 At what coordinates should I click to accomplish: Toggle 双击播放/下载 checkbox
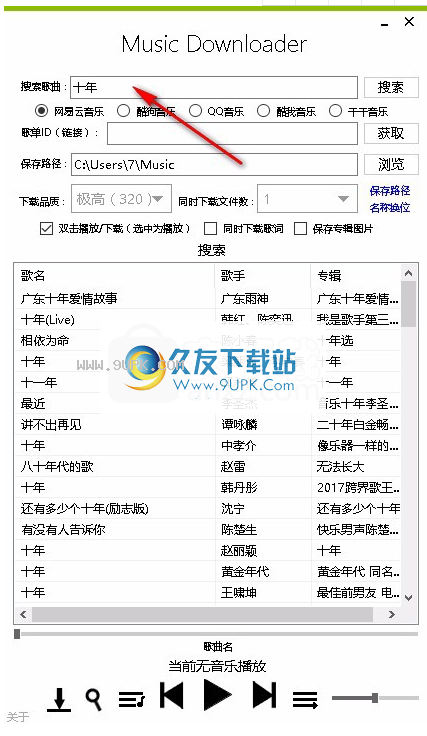[x=46, y=229]
